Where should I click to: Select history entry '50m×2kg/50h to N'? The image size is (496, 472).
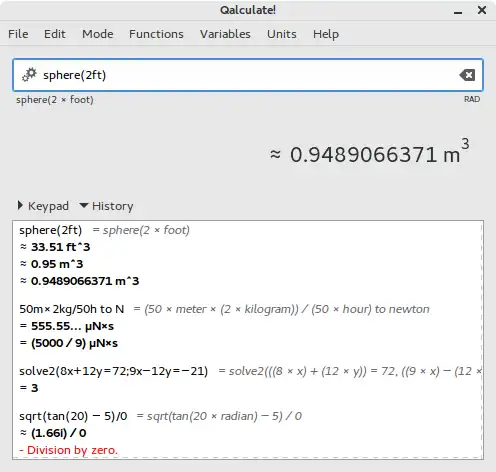click(x=72, y=309)
